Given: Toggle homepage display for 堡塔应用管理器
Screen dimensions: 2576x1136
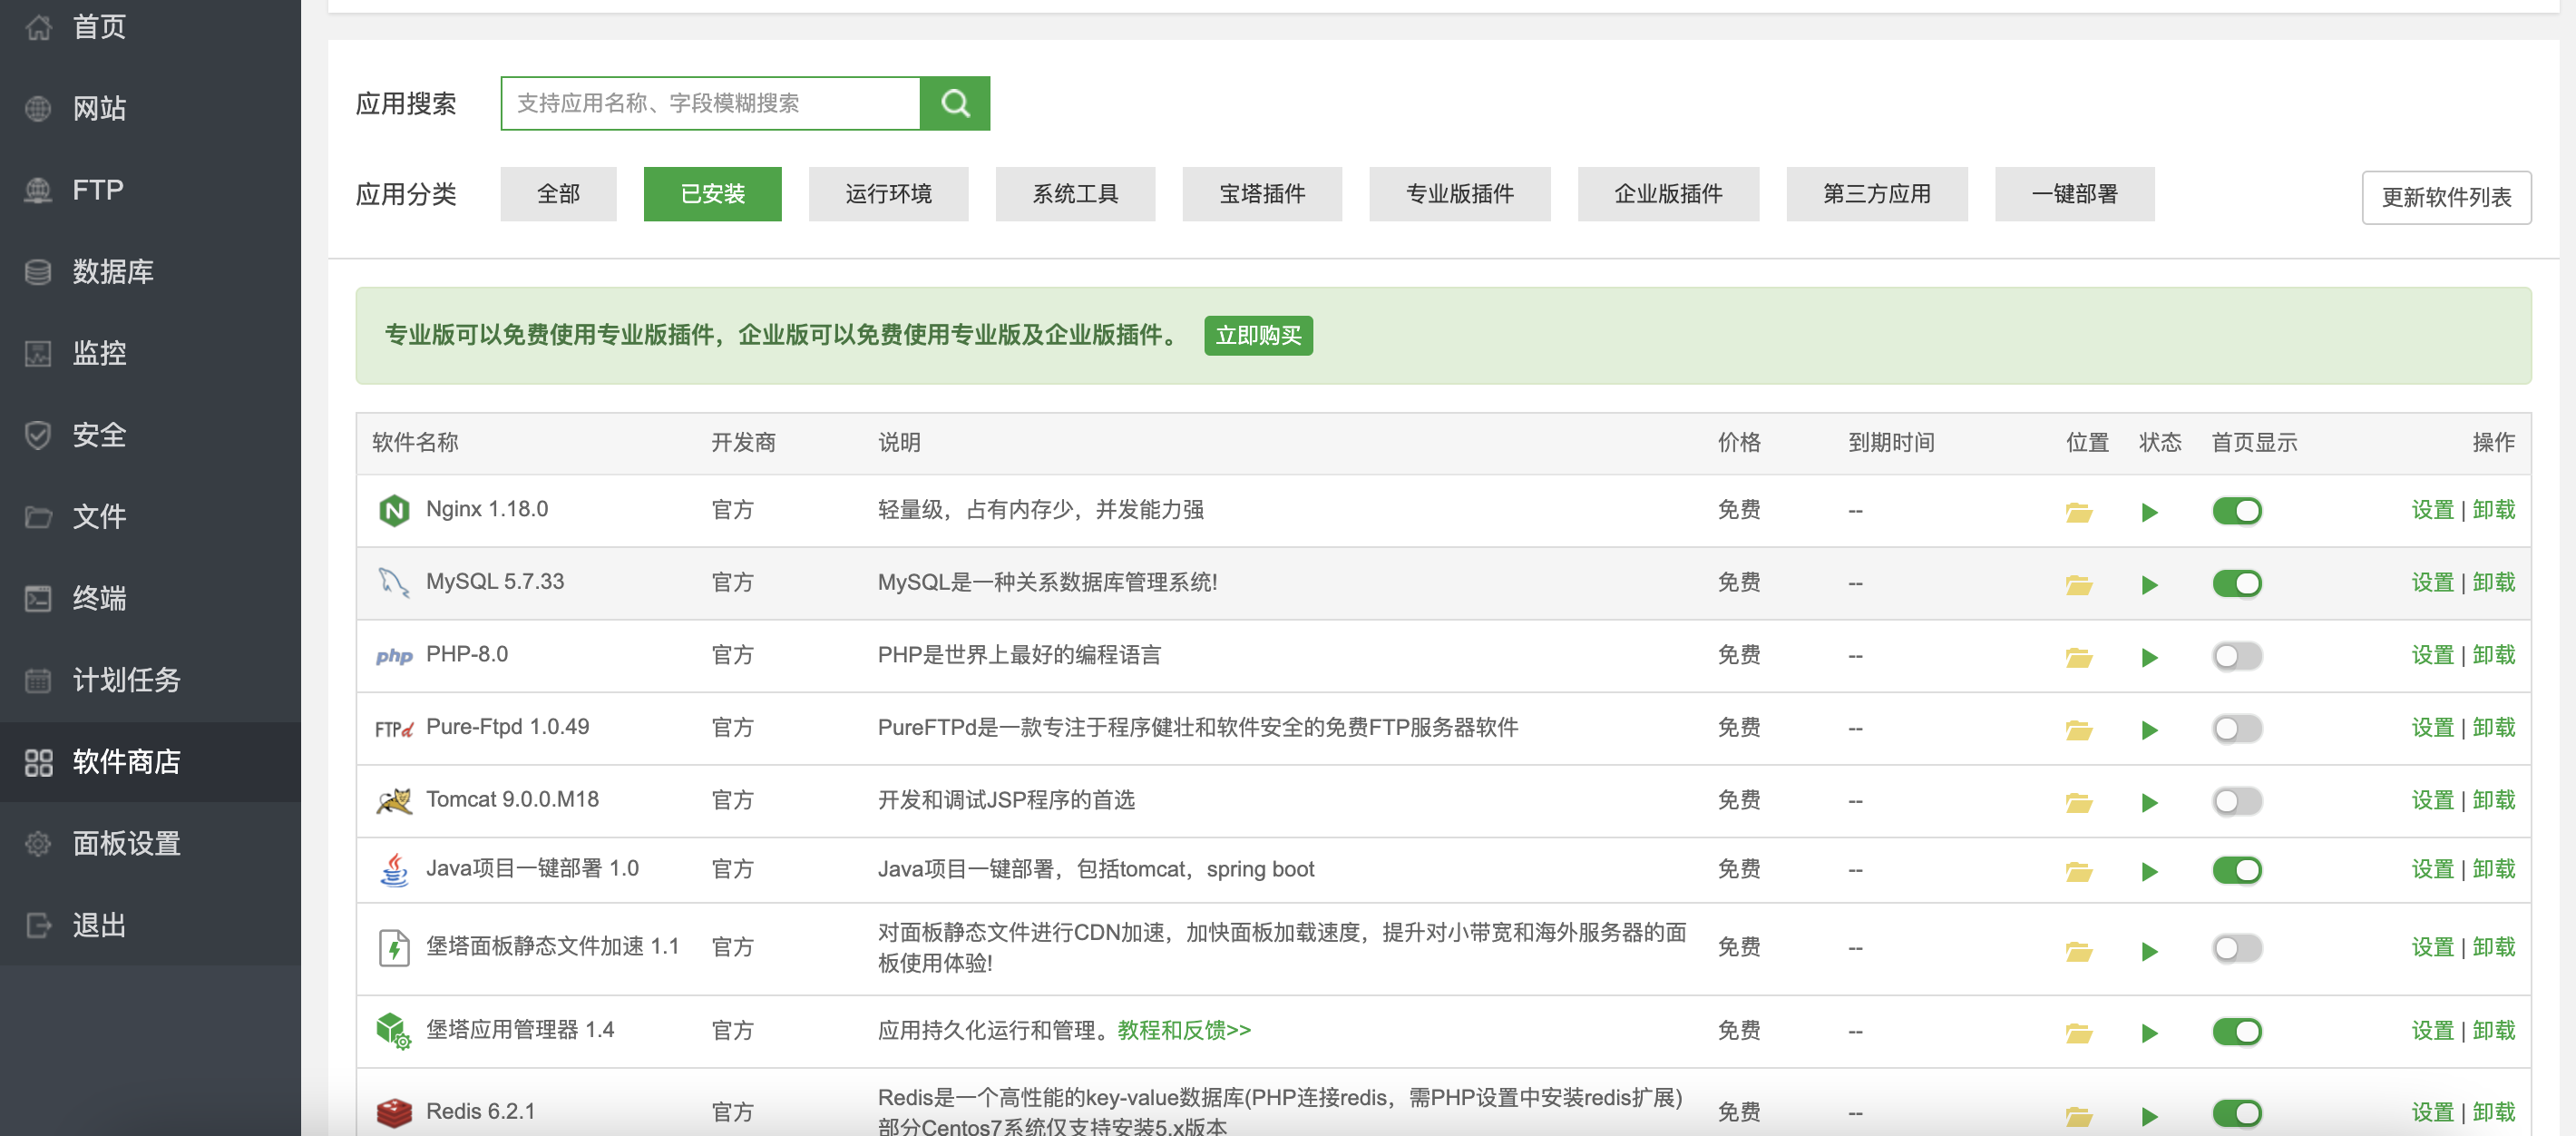Looking at the screenshot, I should [2236, 1031].
